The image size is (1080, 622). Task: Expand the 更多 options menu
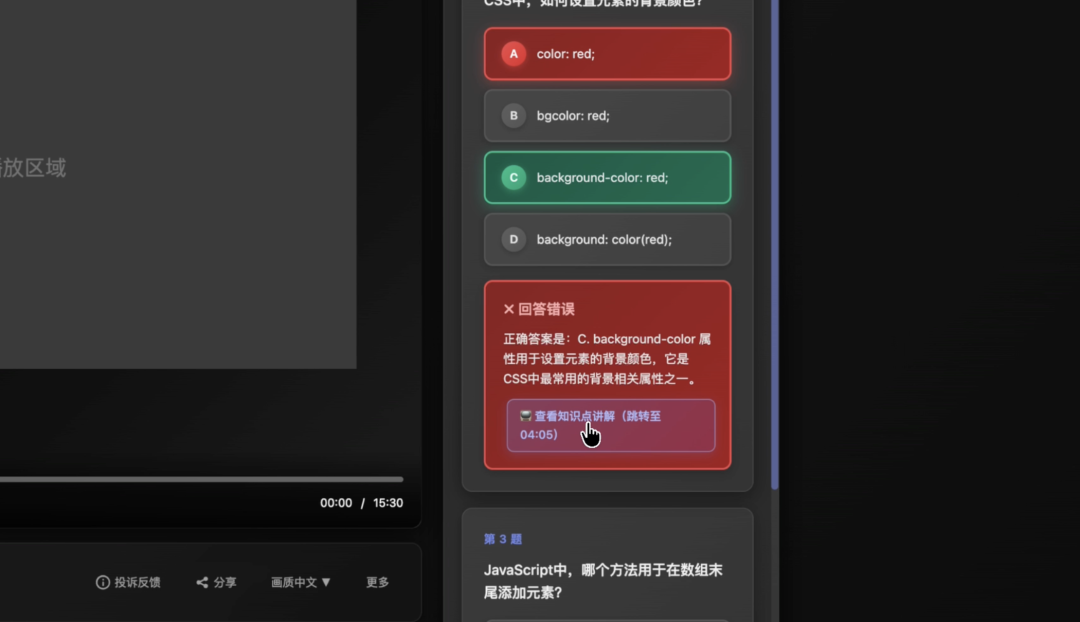[377, 582]
